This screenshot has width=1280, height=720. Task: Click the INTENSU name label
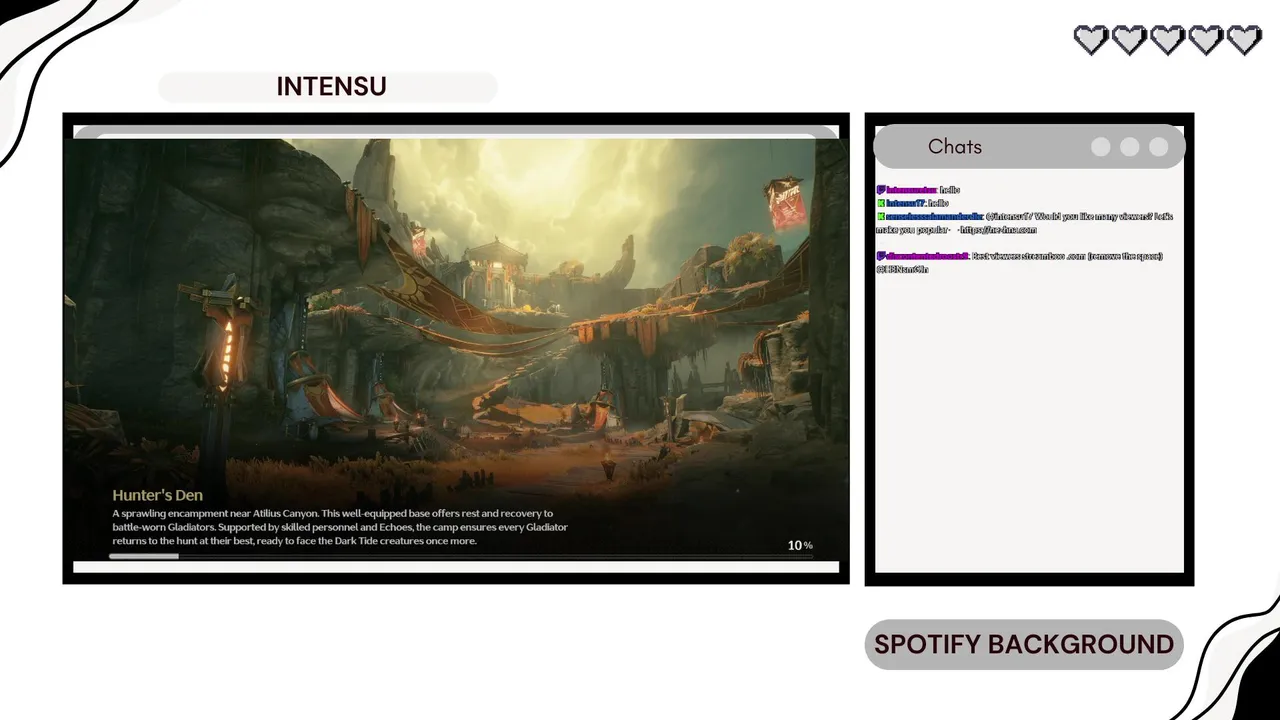coord(331,86)
